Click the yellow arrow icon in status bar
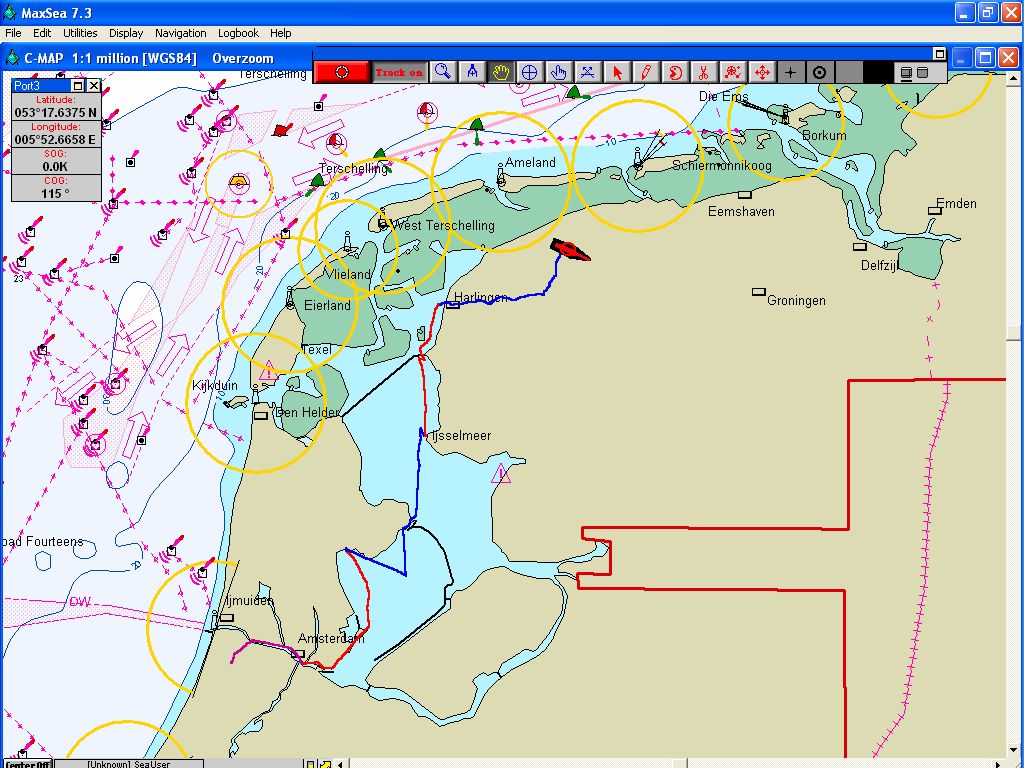The width and height of the screenshot is (1024, 768). click(325, 764)
